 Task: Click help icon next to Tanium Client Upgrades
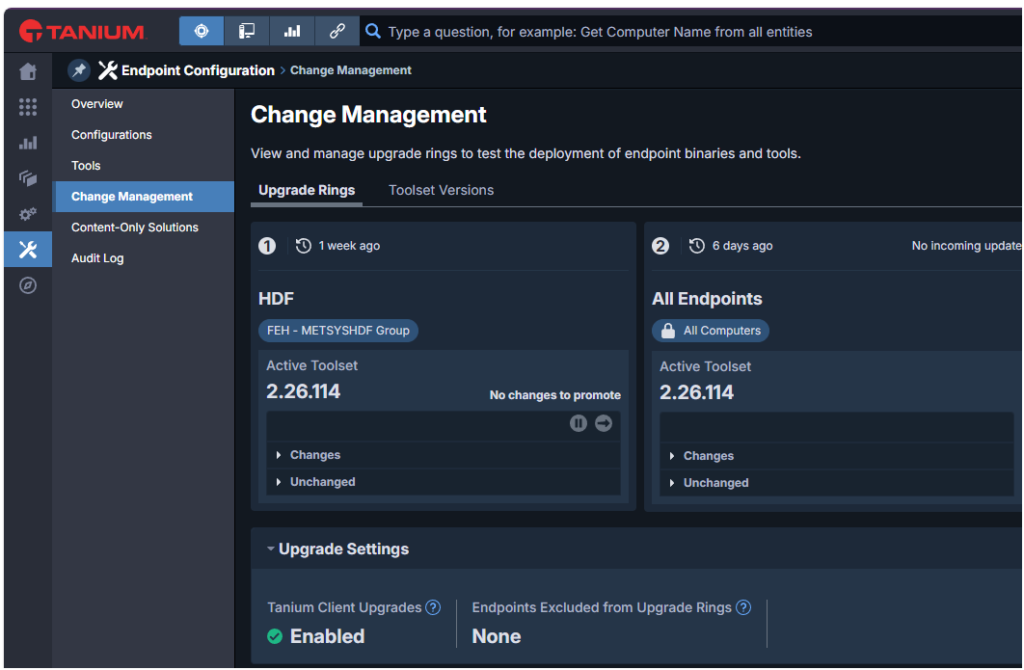(433, 607)
